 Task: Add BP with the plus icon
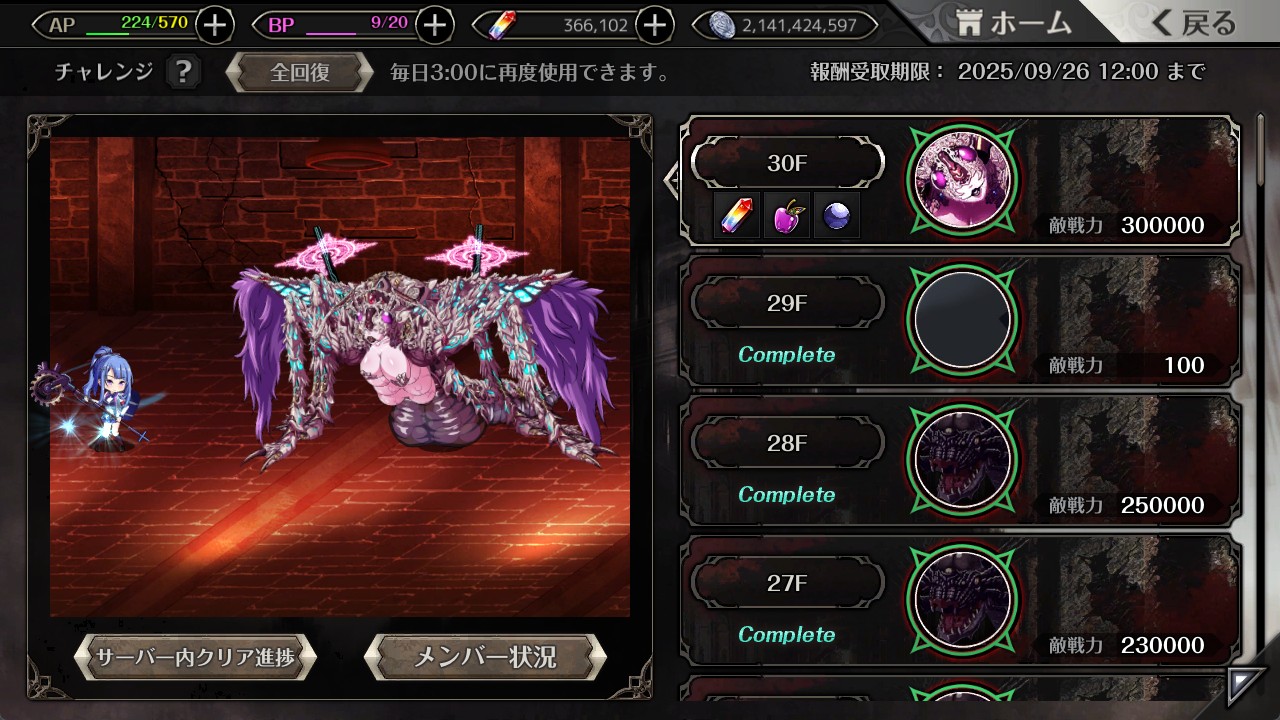435,25
